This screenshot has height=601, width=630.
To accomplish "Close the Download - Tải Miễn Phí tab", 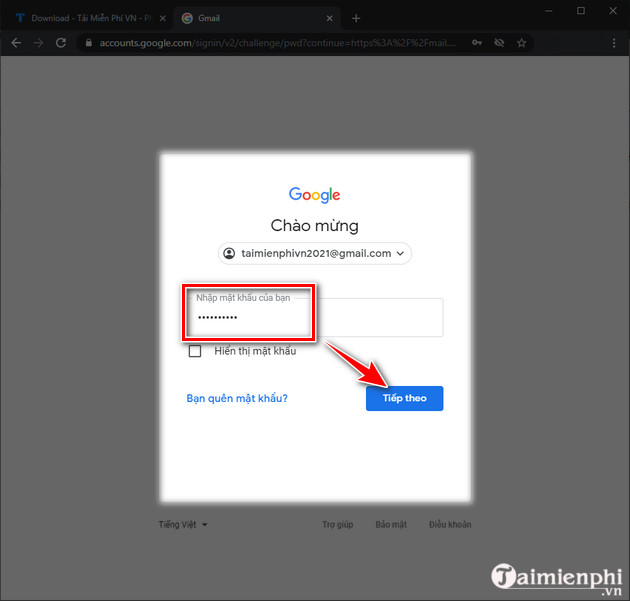I will (x=163, y=18).
